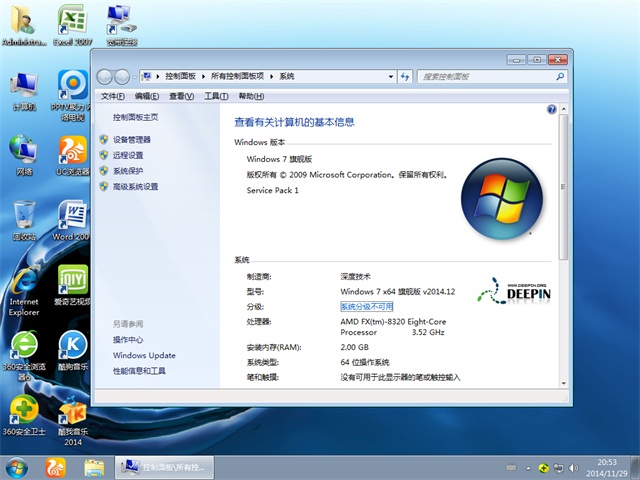Click the volume speaker tray icon
Screen dimensions: 640x480
tap(573, 468)
